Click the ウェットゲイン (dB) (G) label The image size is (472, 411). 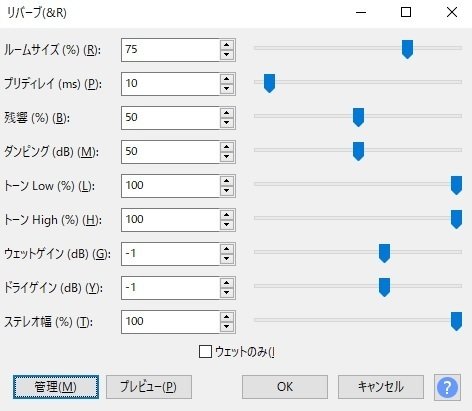[57, 254]
